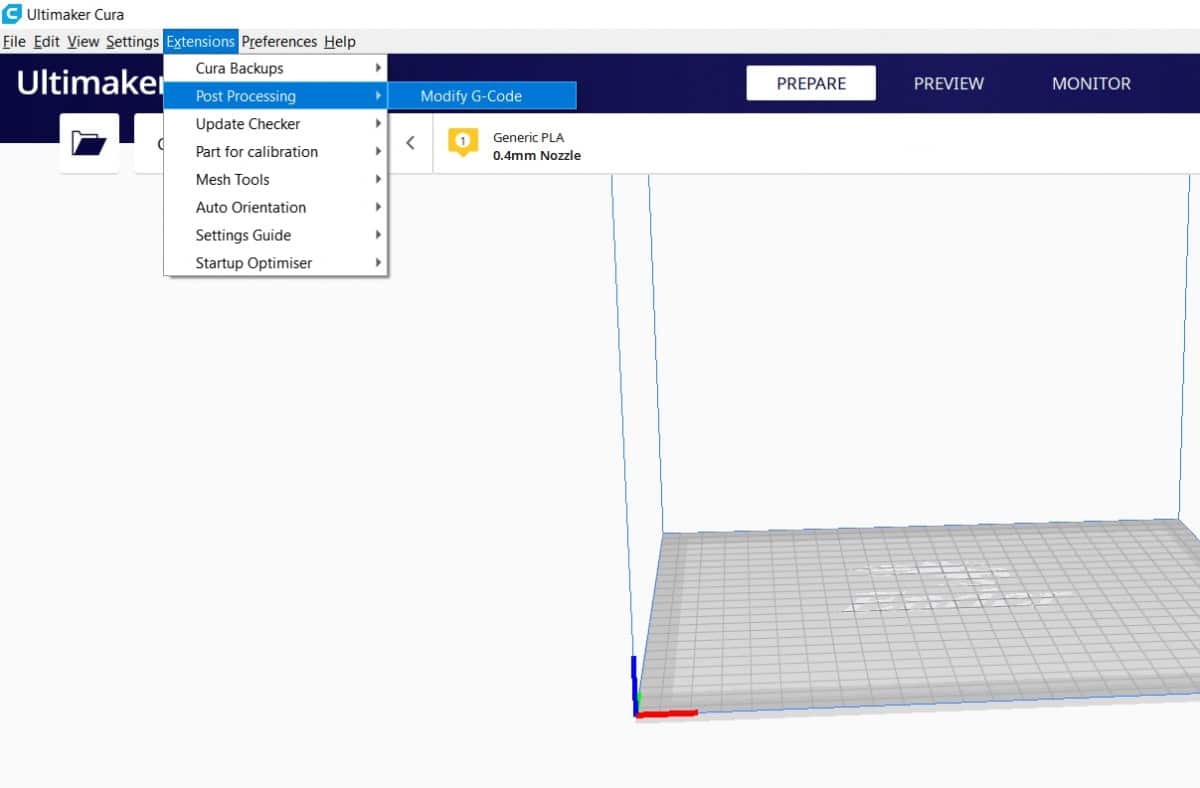Select Post Processing menu entry
Viewport: 1200px width, 788px height.
tap(276, 96)
